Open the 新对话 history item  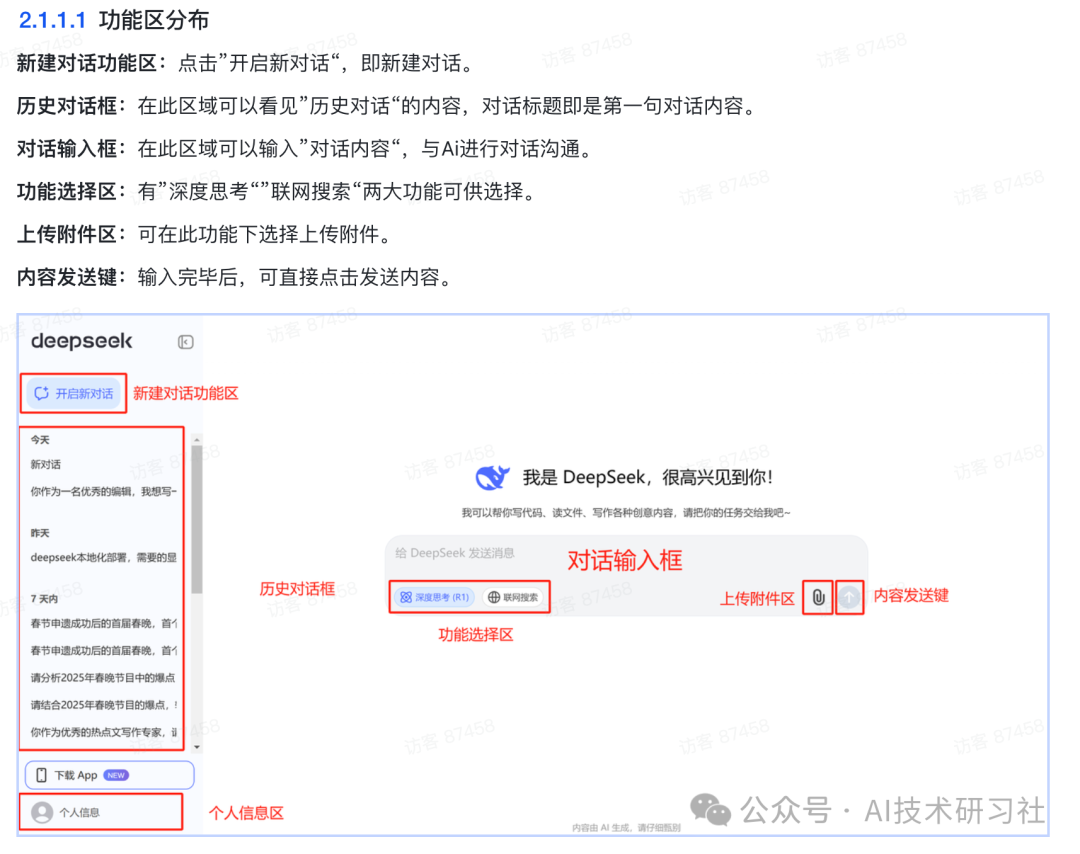tap(45, 465)
